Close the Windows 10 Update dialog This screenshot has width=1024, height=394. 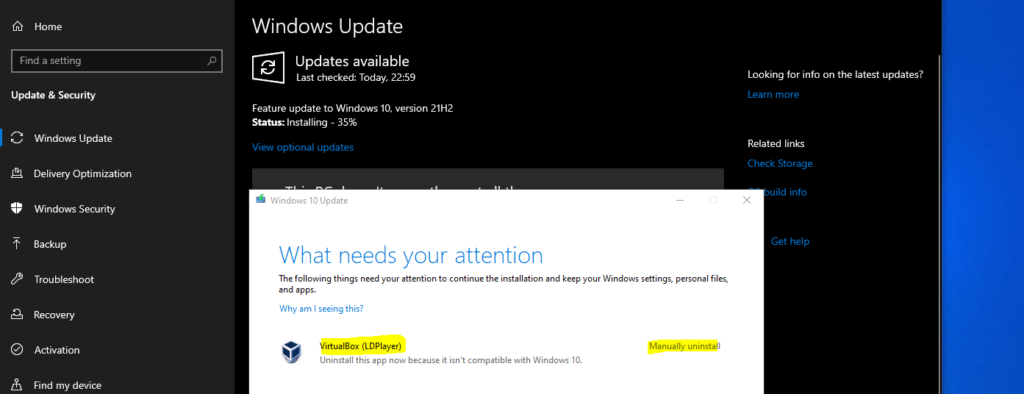coord(746,201)
